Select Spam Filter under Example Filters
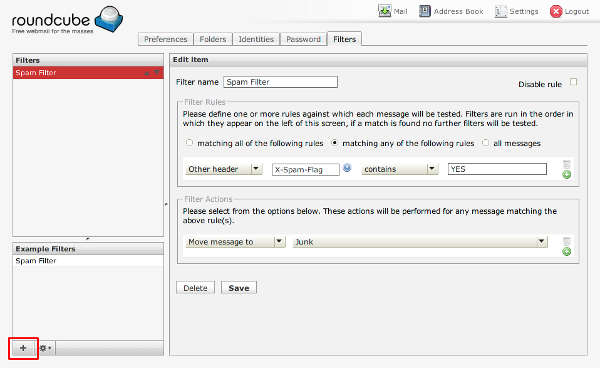Image resolution: width=600 pixels, height=368 pixels. 88,261
